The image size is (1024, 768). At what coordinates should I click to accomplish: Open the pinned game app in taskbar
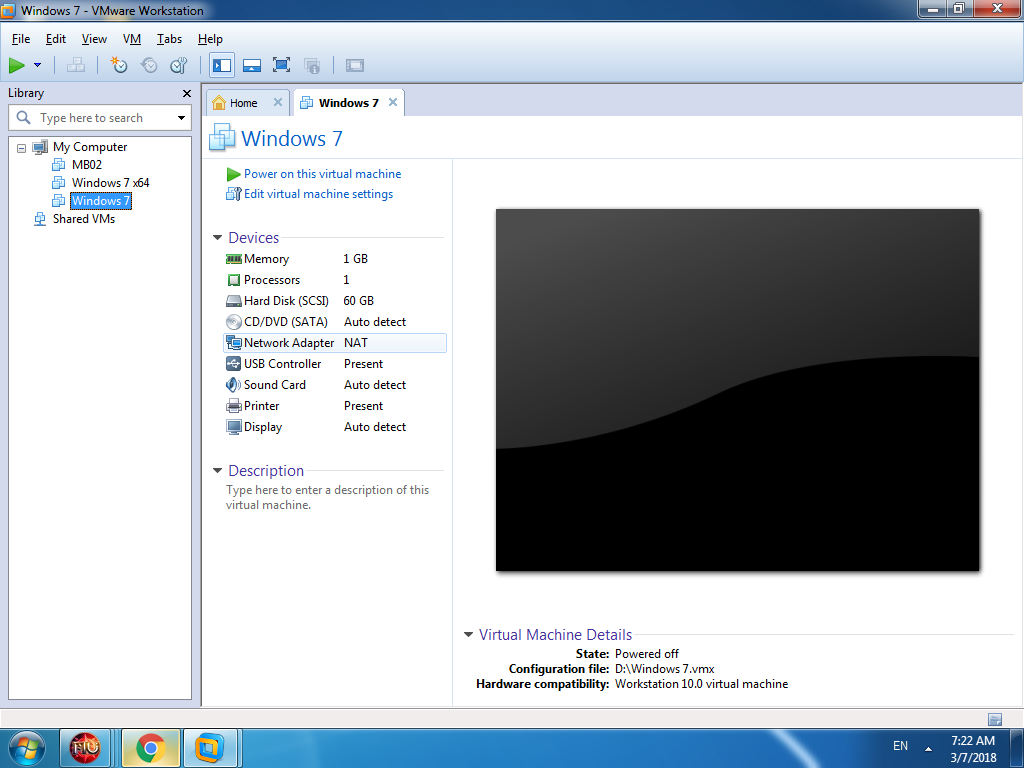pos(85,748)
